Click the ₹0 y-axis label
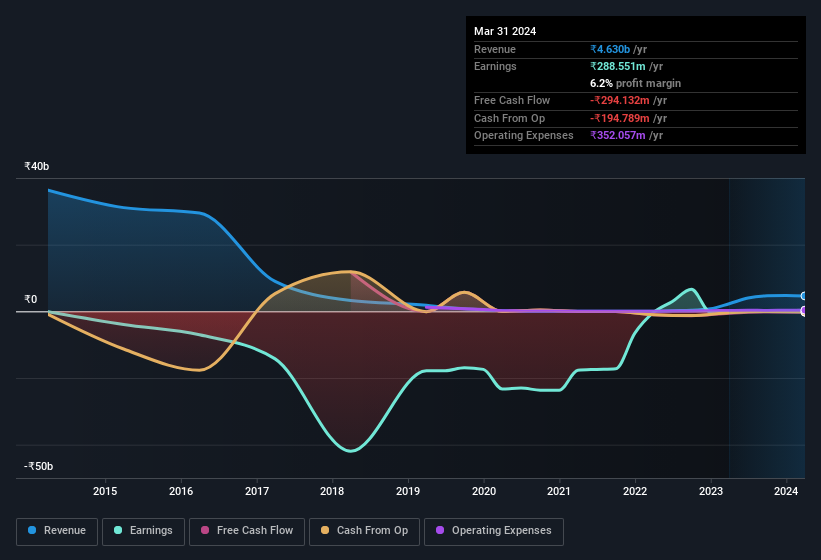 (31, 299)
